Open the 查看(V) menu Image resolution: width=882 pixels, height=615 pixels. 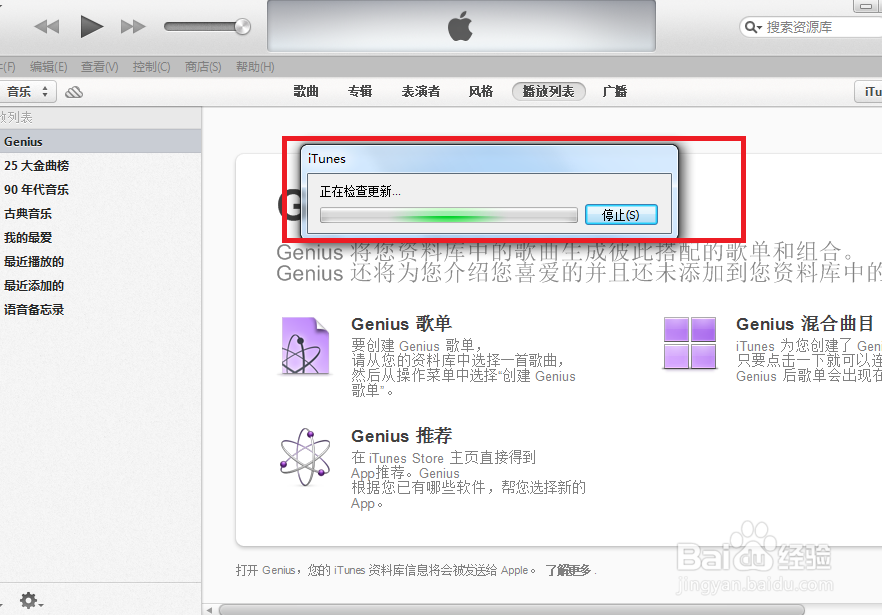[x=100, y=67]
